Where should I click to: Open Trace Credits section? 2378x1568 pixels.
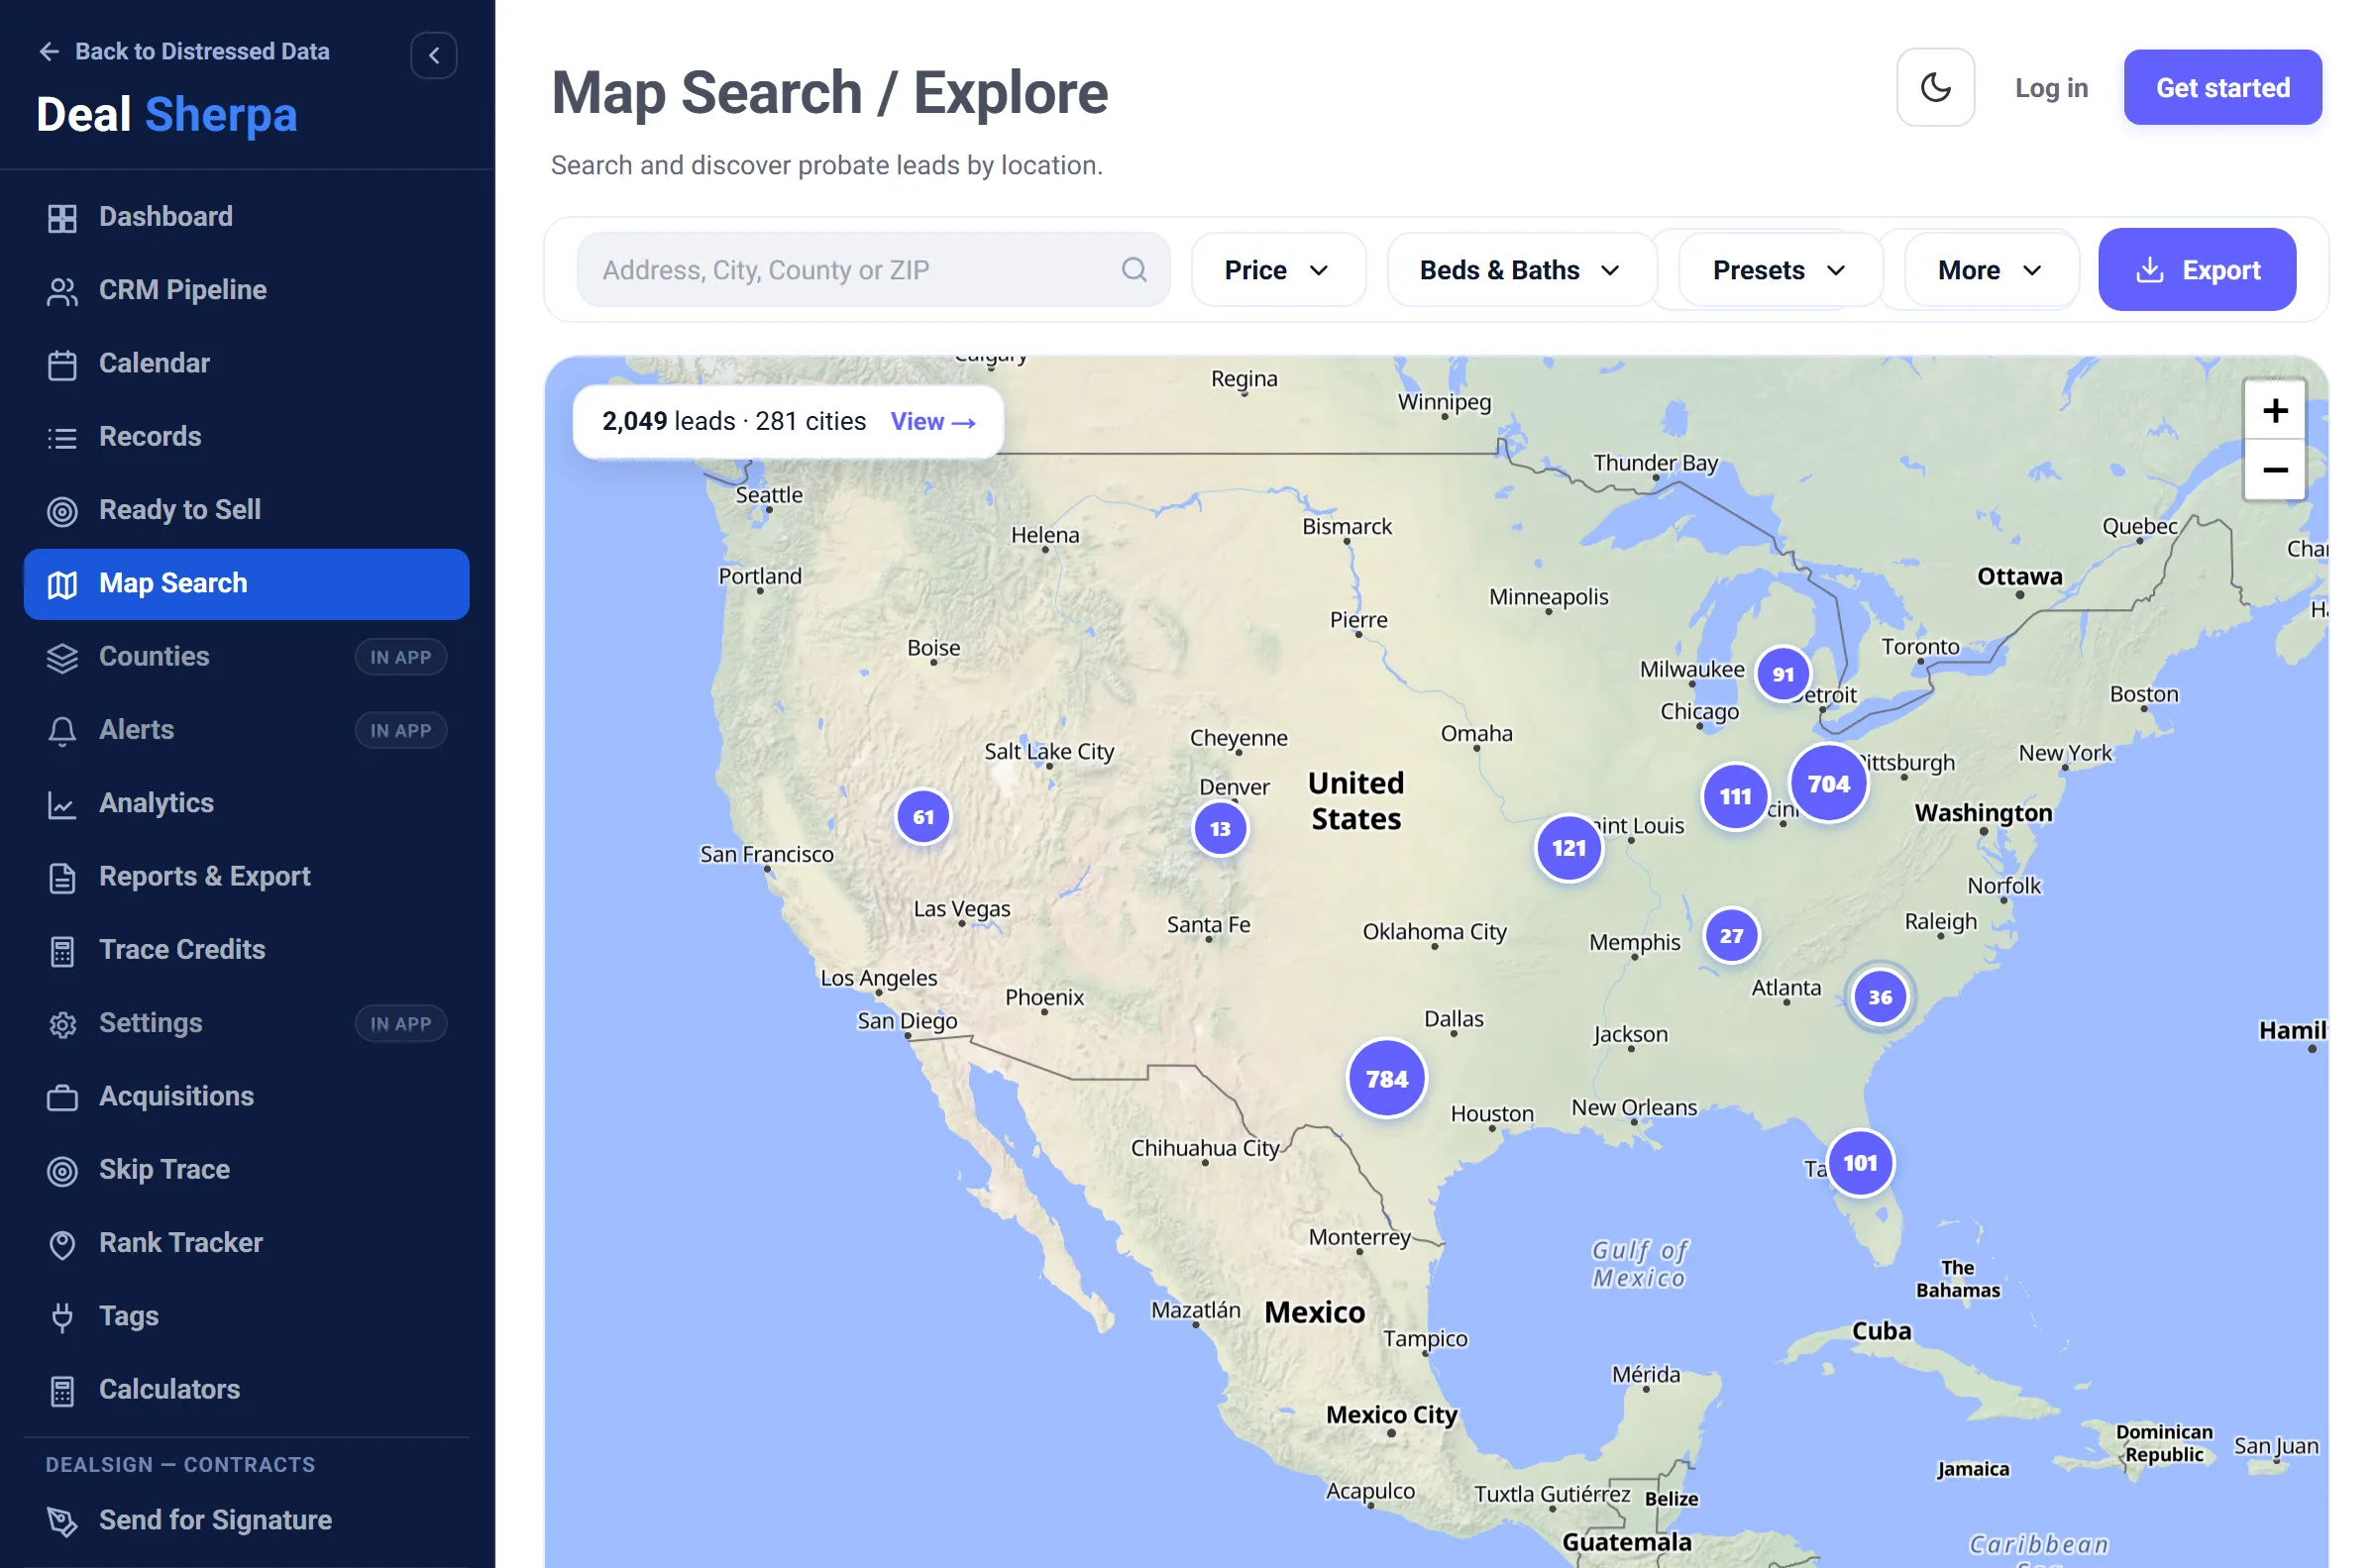pyautogui.click(x=246, y=950)
